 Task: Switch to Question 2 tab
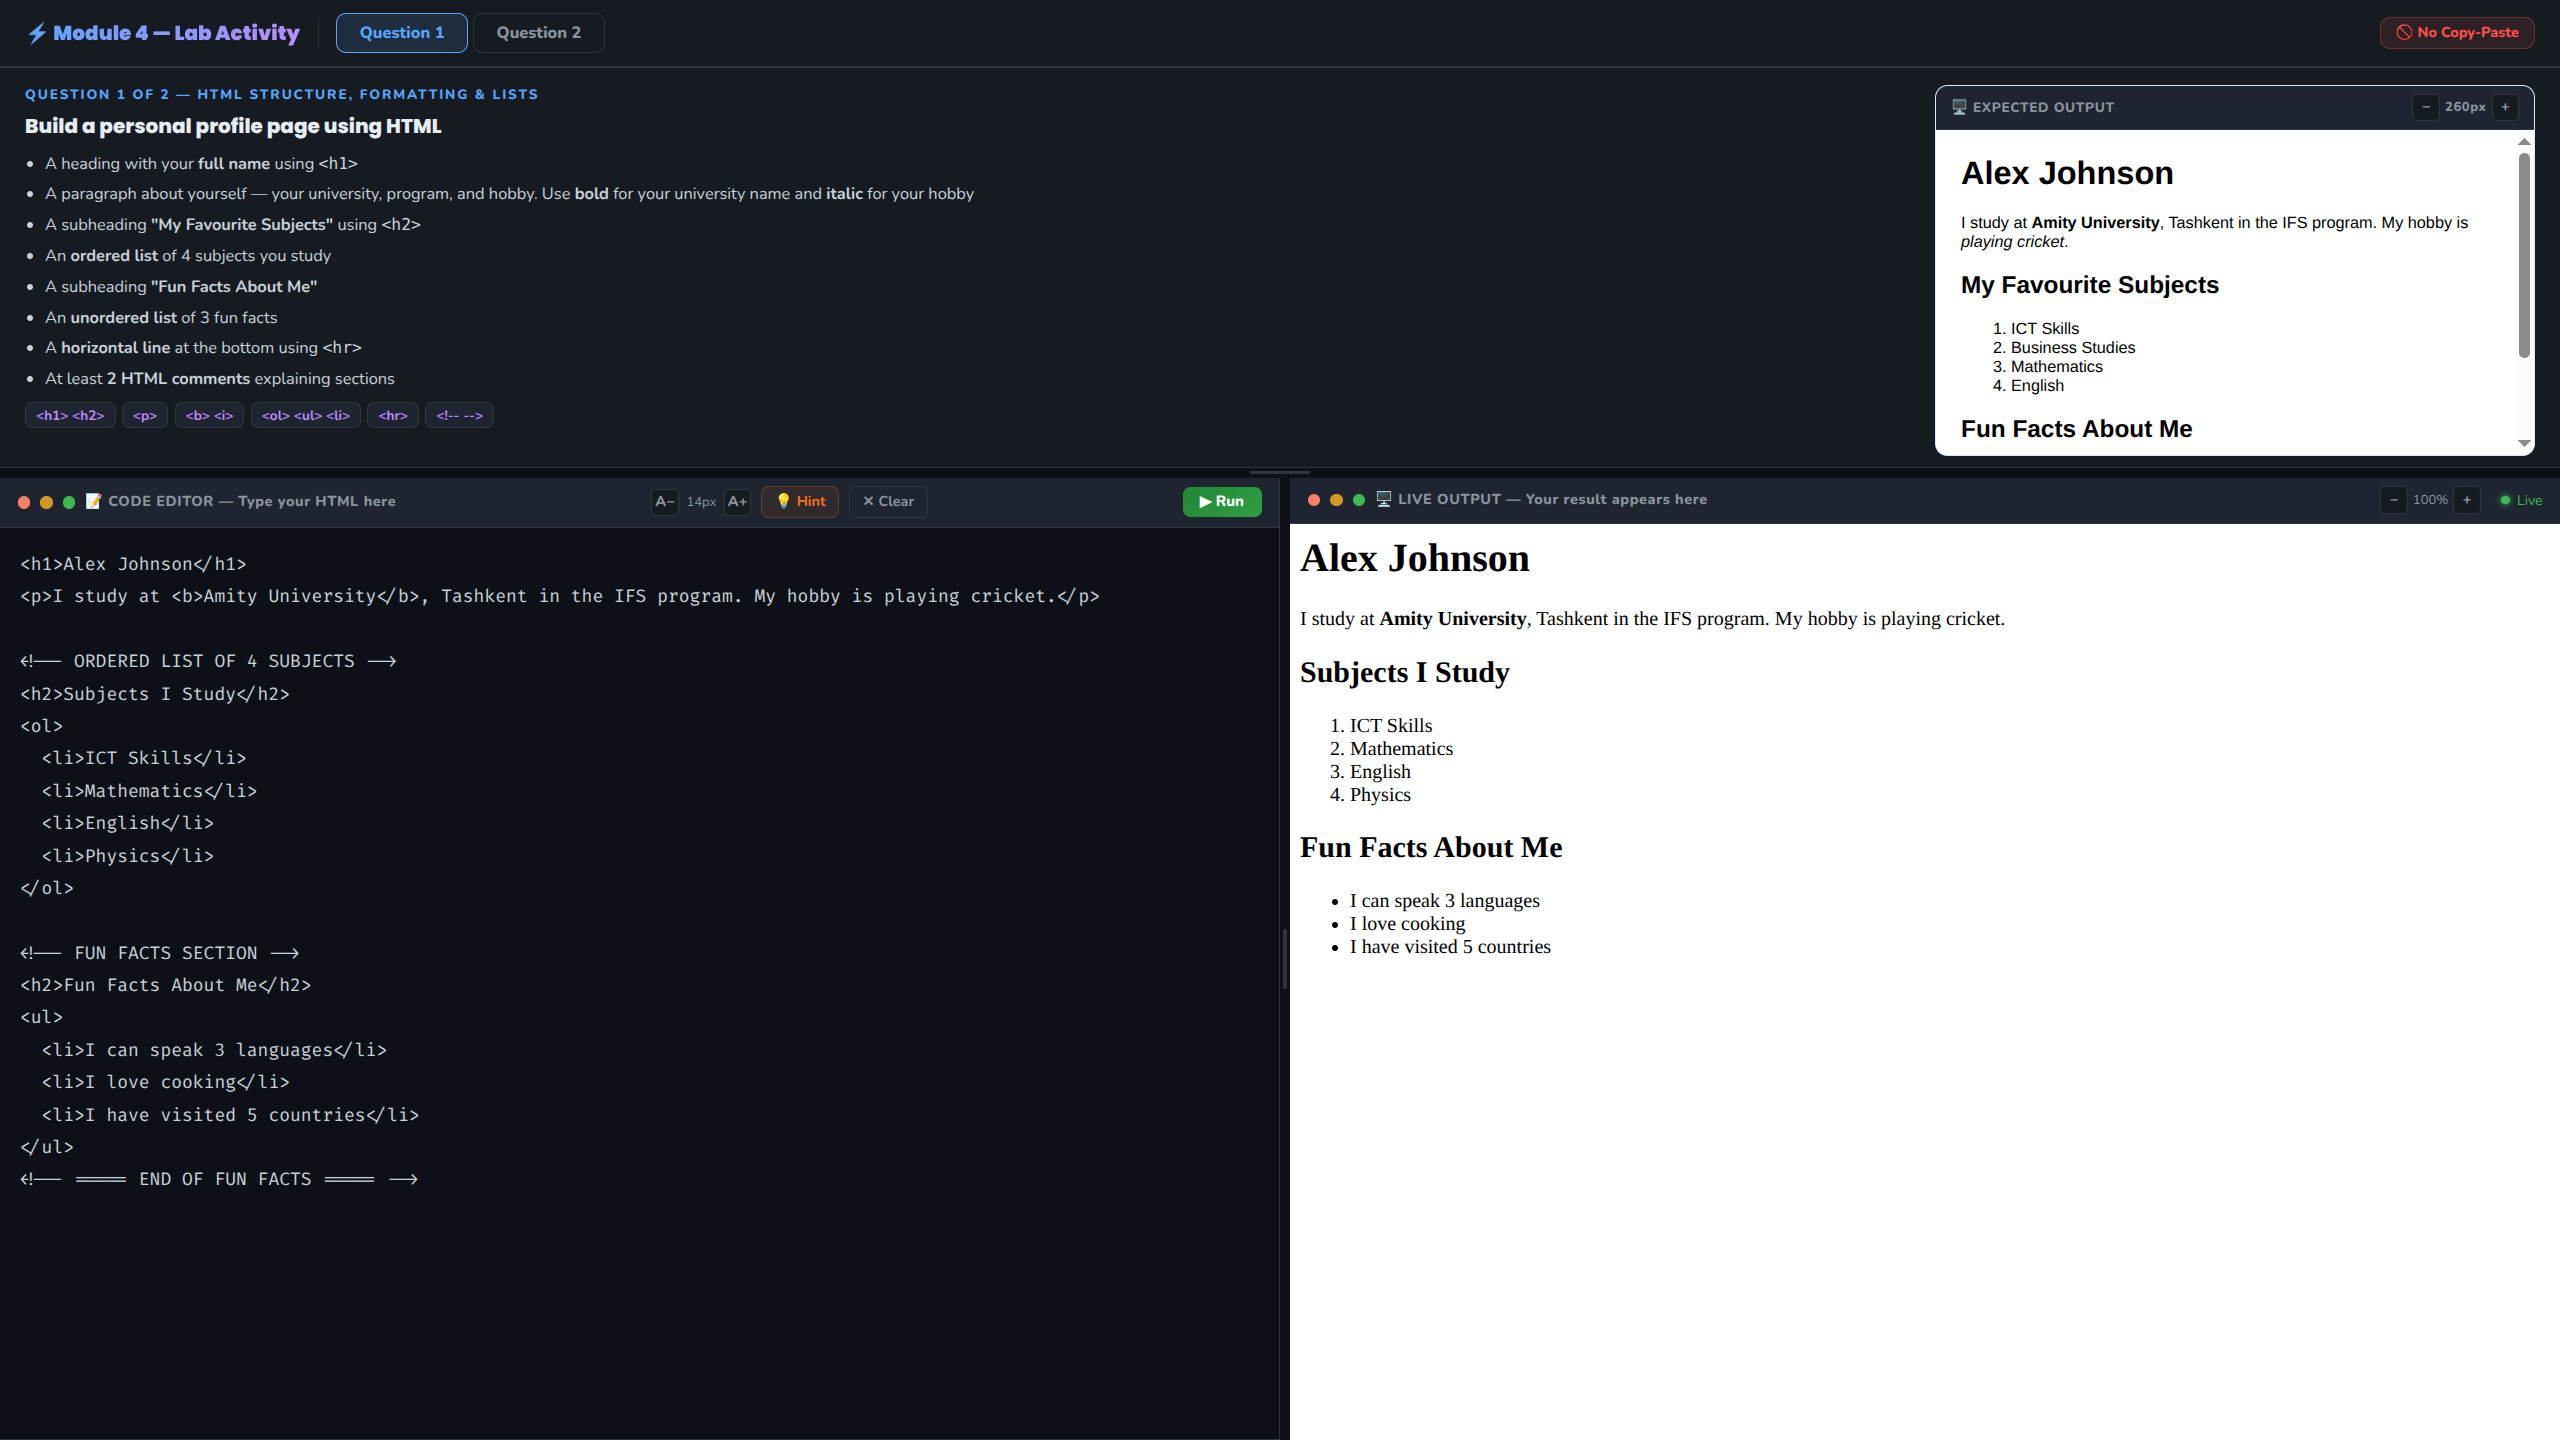click(538, 33)
